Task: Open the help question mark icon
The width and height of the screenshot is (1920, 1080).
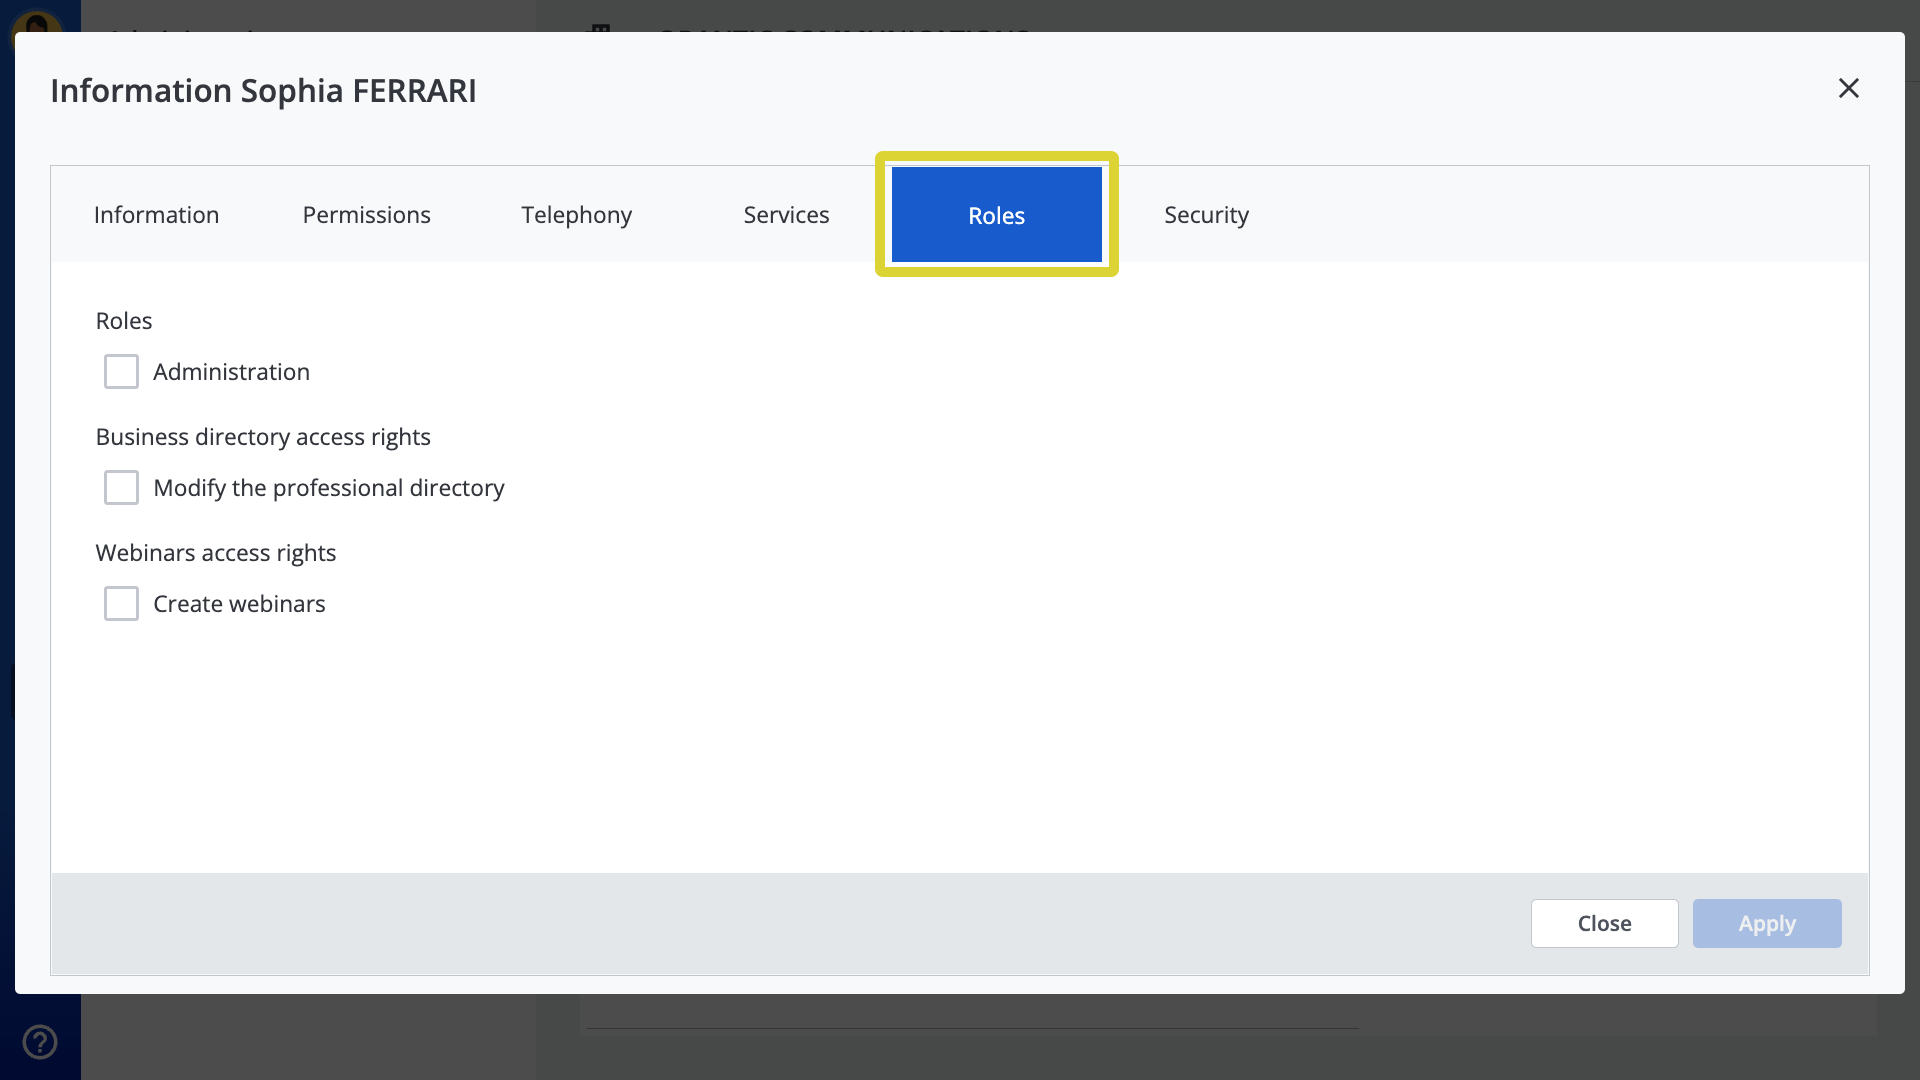Action: pyautogui.click(x=40, y=1040)
